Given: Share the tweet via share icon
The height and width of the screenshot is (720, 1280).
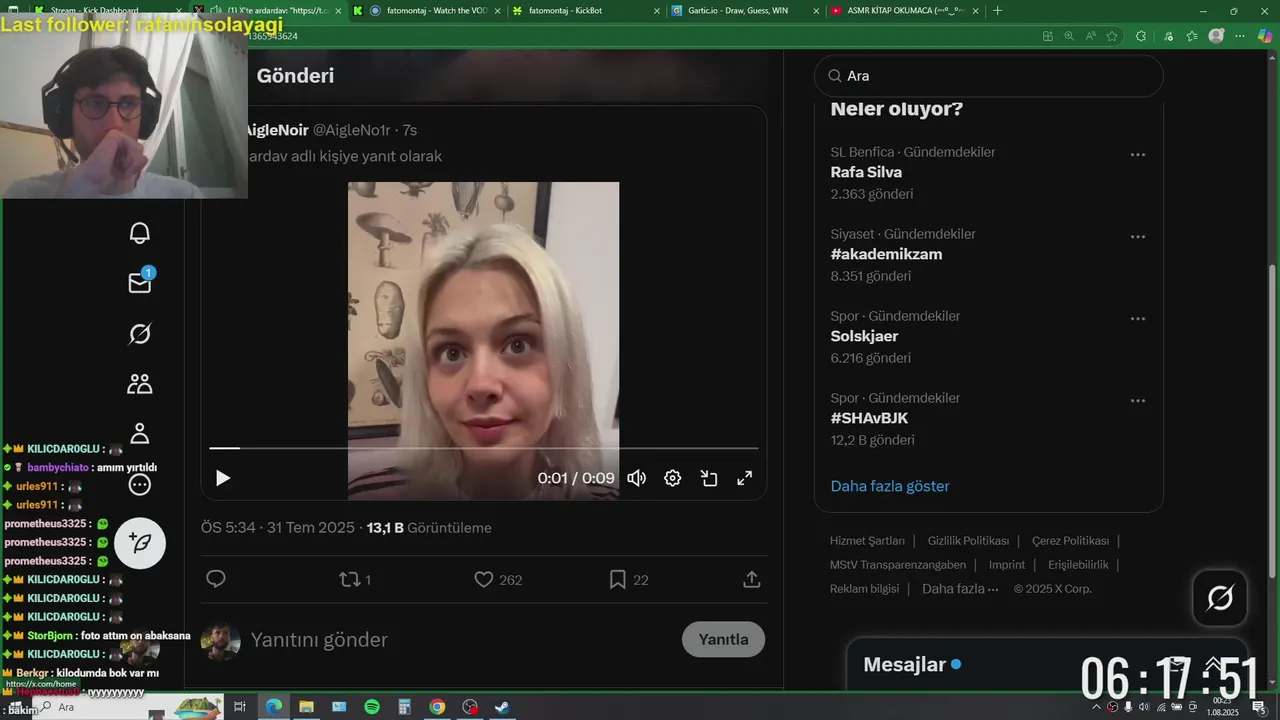Looking at the screenshot, I should [x=752, y=579].
